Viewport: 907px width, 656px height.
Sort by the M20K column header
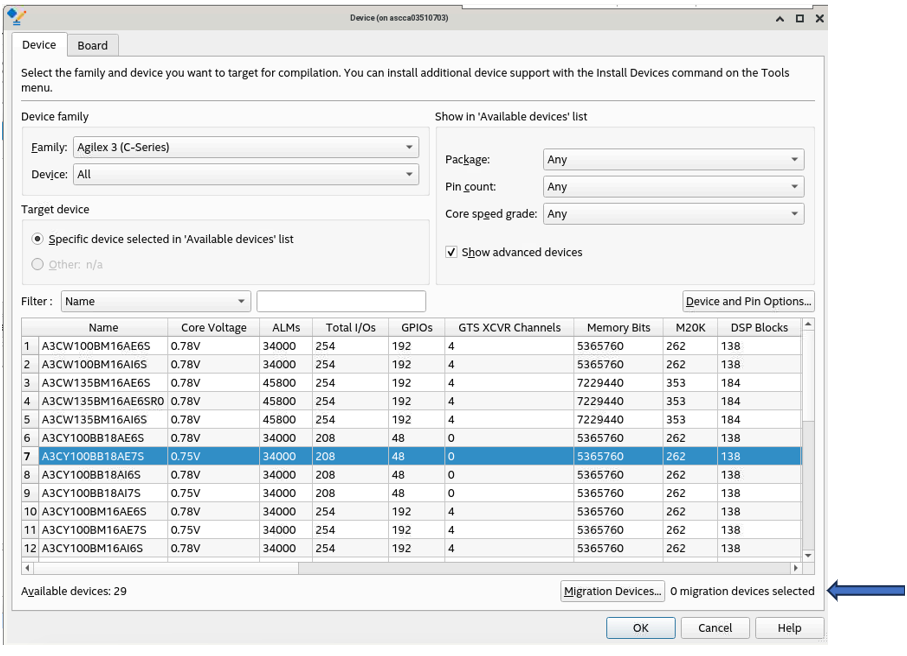point(690,327)
